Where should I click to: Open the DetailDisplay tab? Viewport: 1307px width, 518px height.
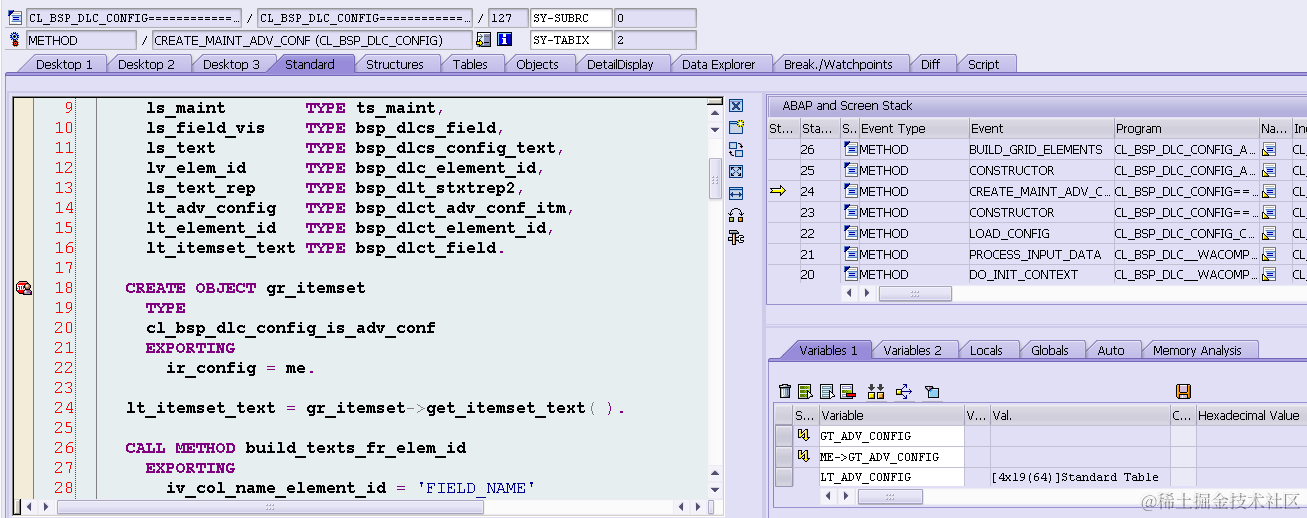(620, 64)
